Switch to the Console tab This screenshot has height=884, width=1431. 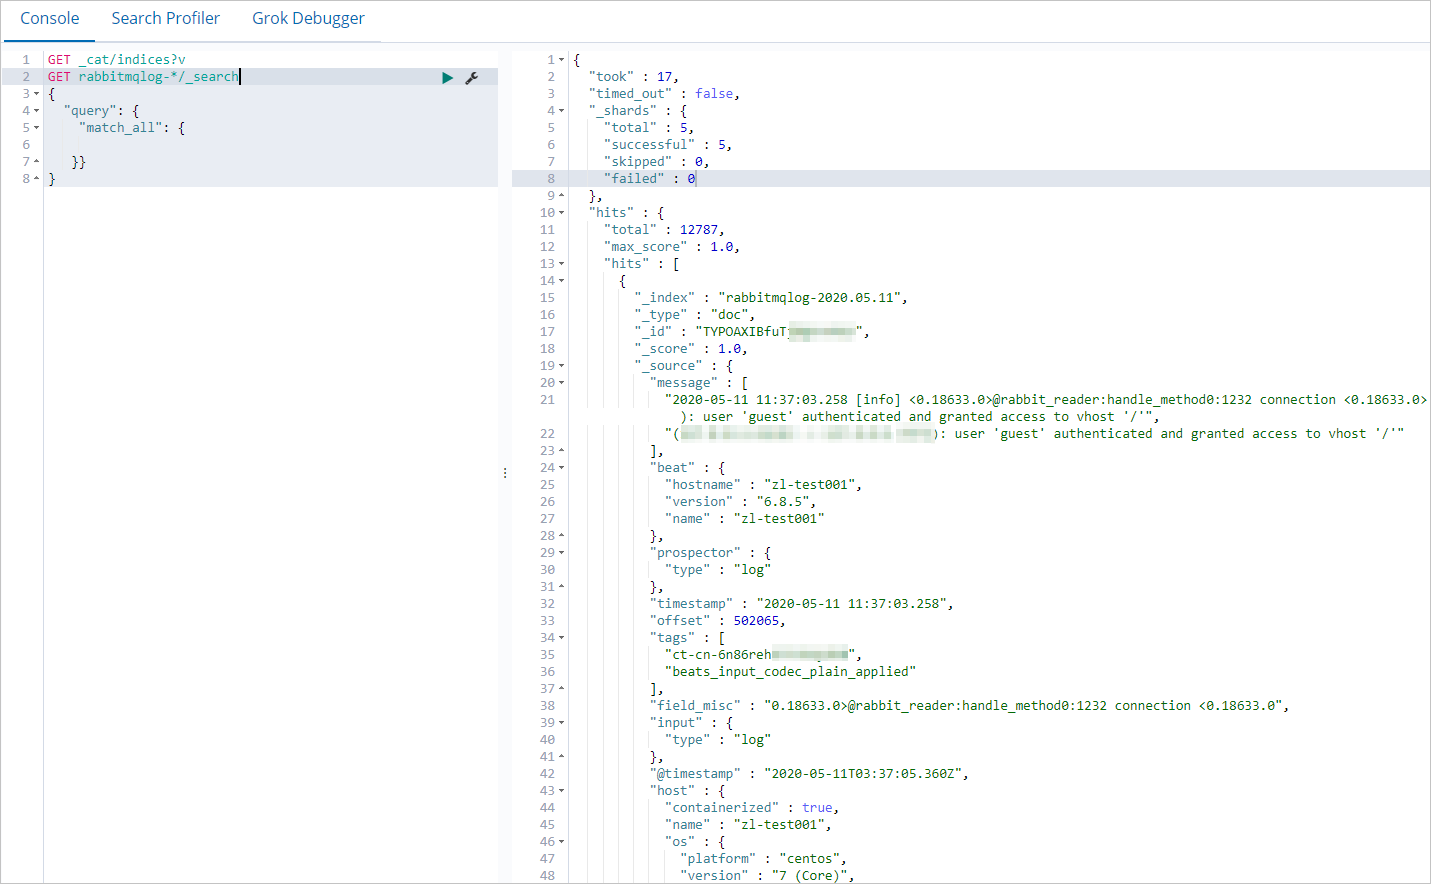pos(50,18)
